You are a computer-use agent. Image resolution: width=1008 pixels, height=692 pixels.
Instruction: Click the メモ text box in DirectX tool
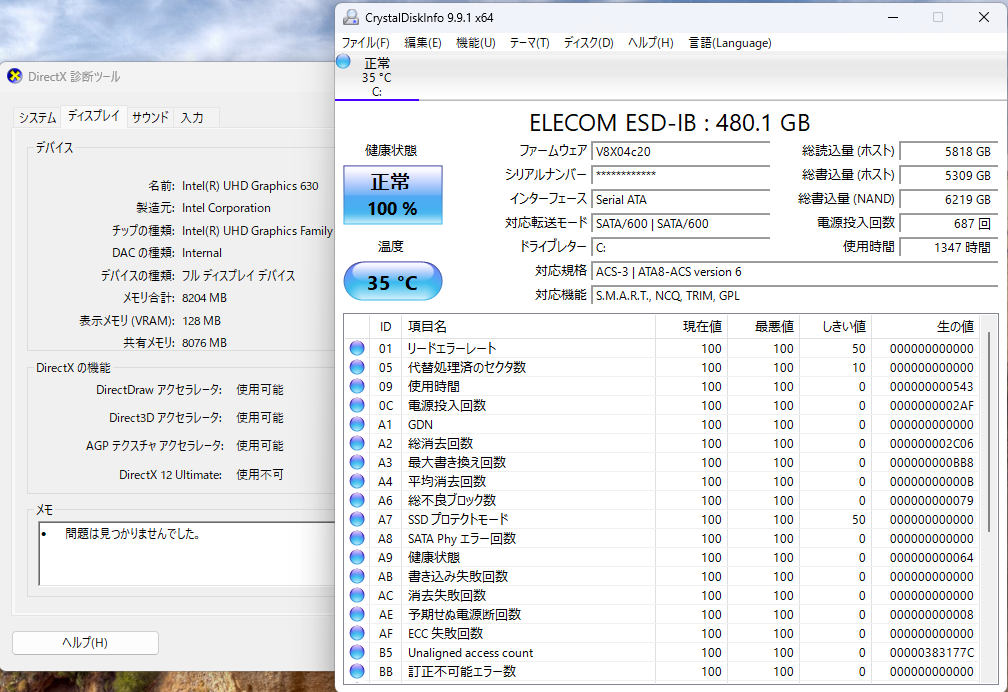[187, 554]
